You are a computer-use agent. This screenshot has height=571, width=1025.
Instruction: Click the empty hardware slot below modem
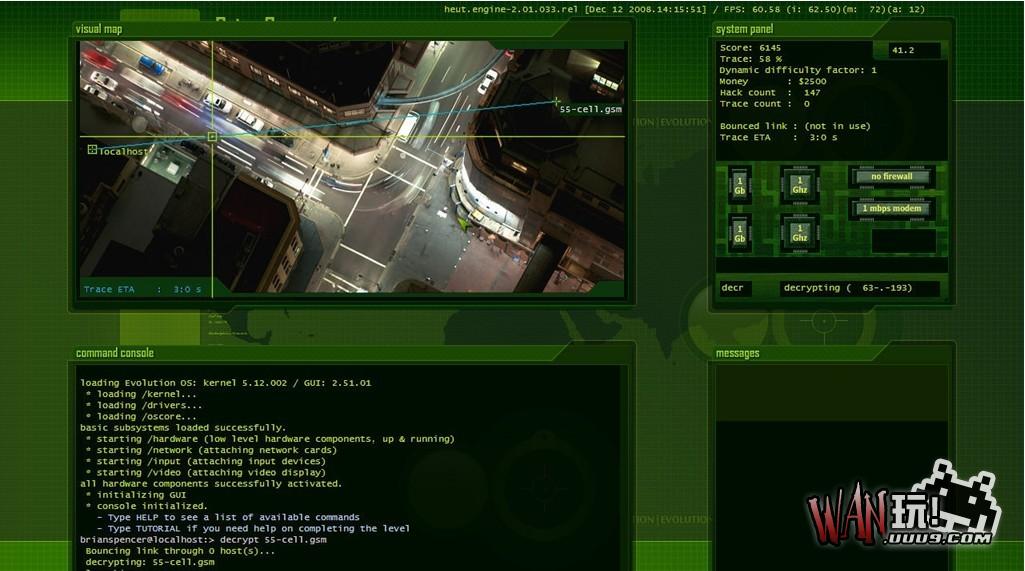point(903,241)
